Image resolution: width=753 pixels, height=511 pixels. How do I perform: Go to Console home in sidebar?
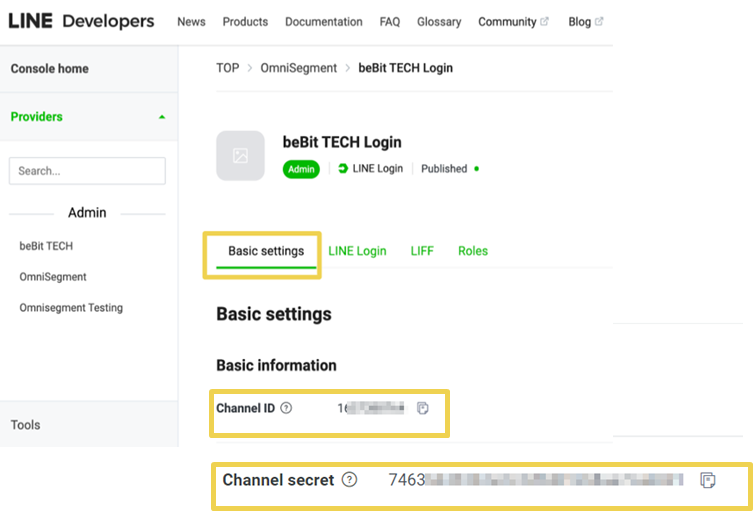point(49,69)
